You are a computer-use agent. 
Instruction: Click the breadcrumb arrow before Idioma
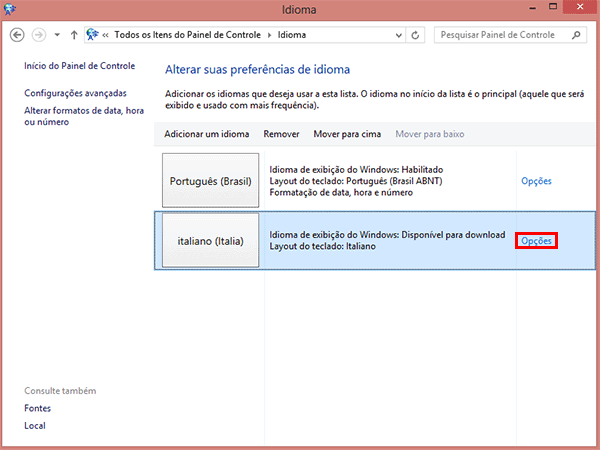tap(269, 35)
